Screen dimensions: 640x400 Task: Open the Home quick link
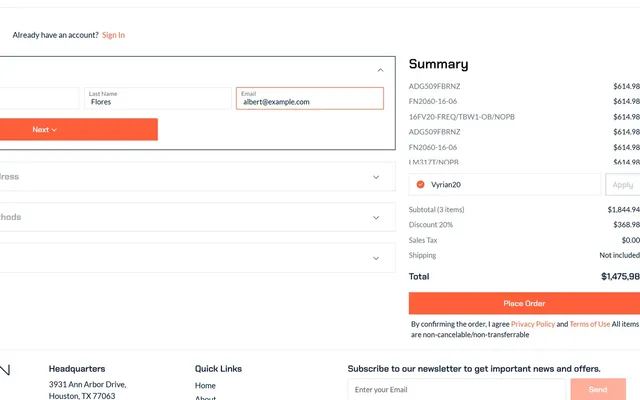click(205, 385)
